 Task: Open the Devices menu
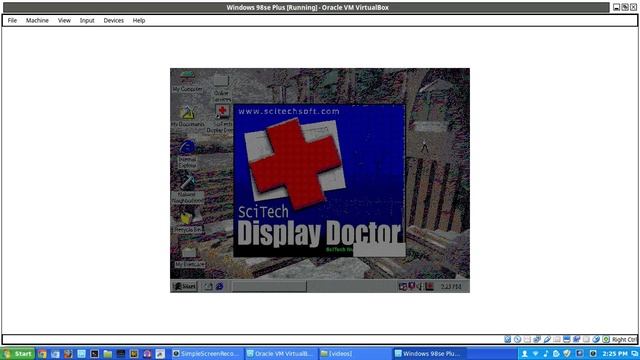[x=113, y=20]
